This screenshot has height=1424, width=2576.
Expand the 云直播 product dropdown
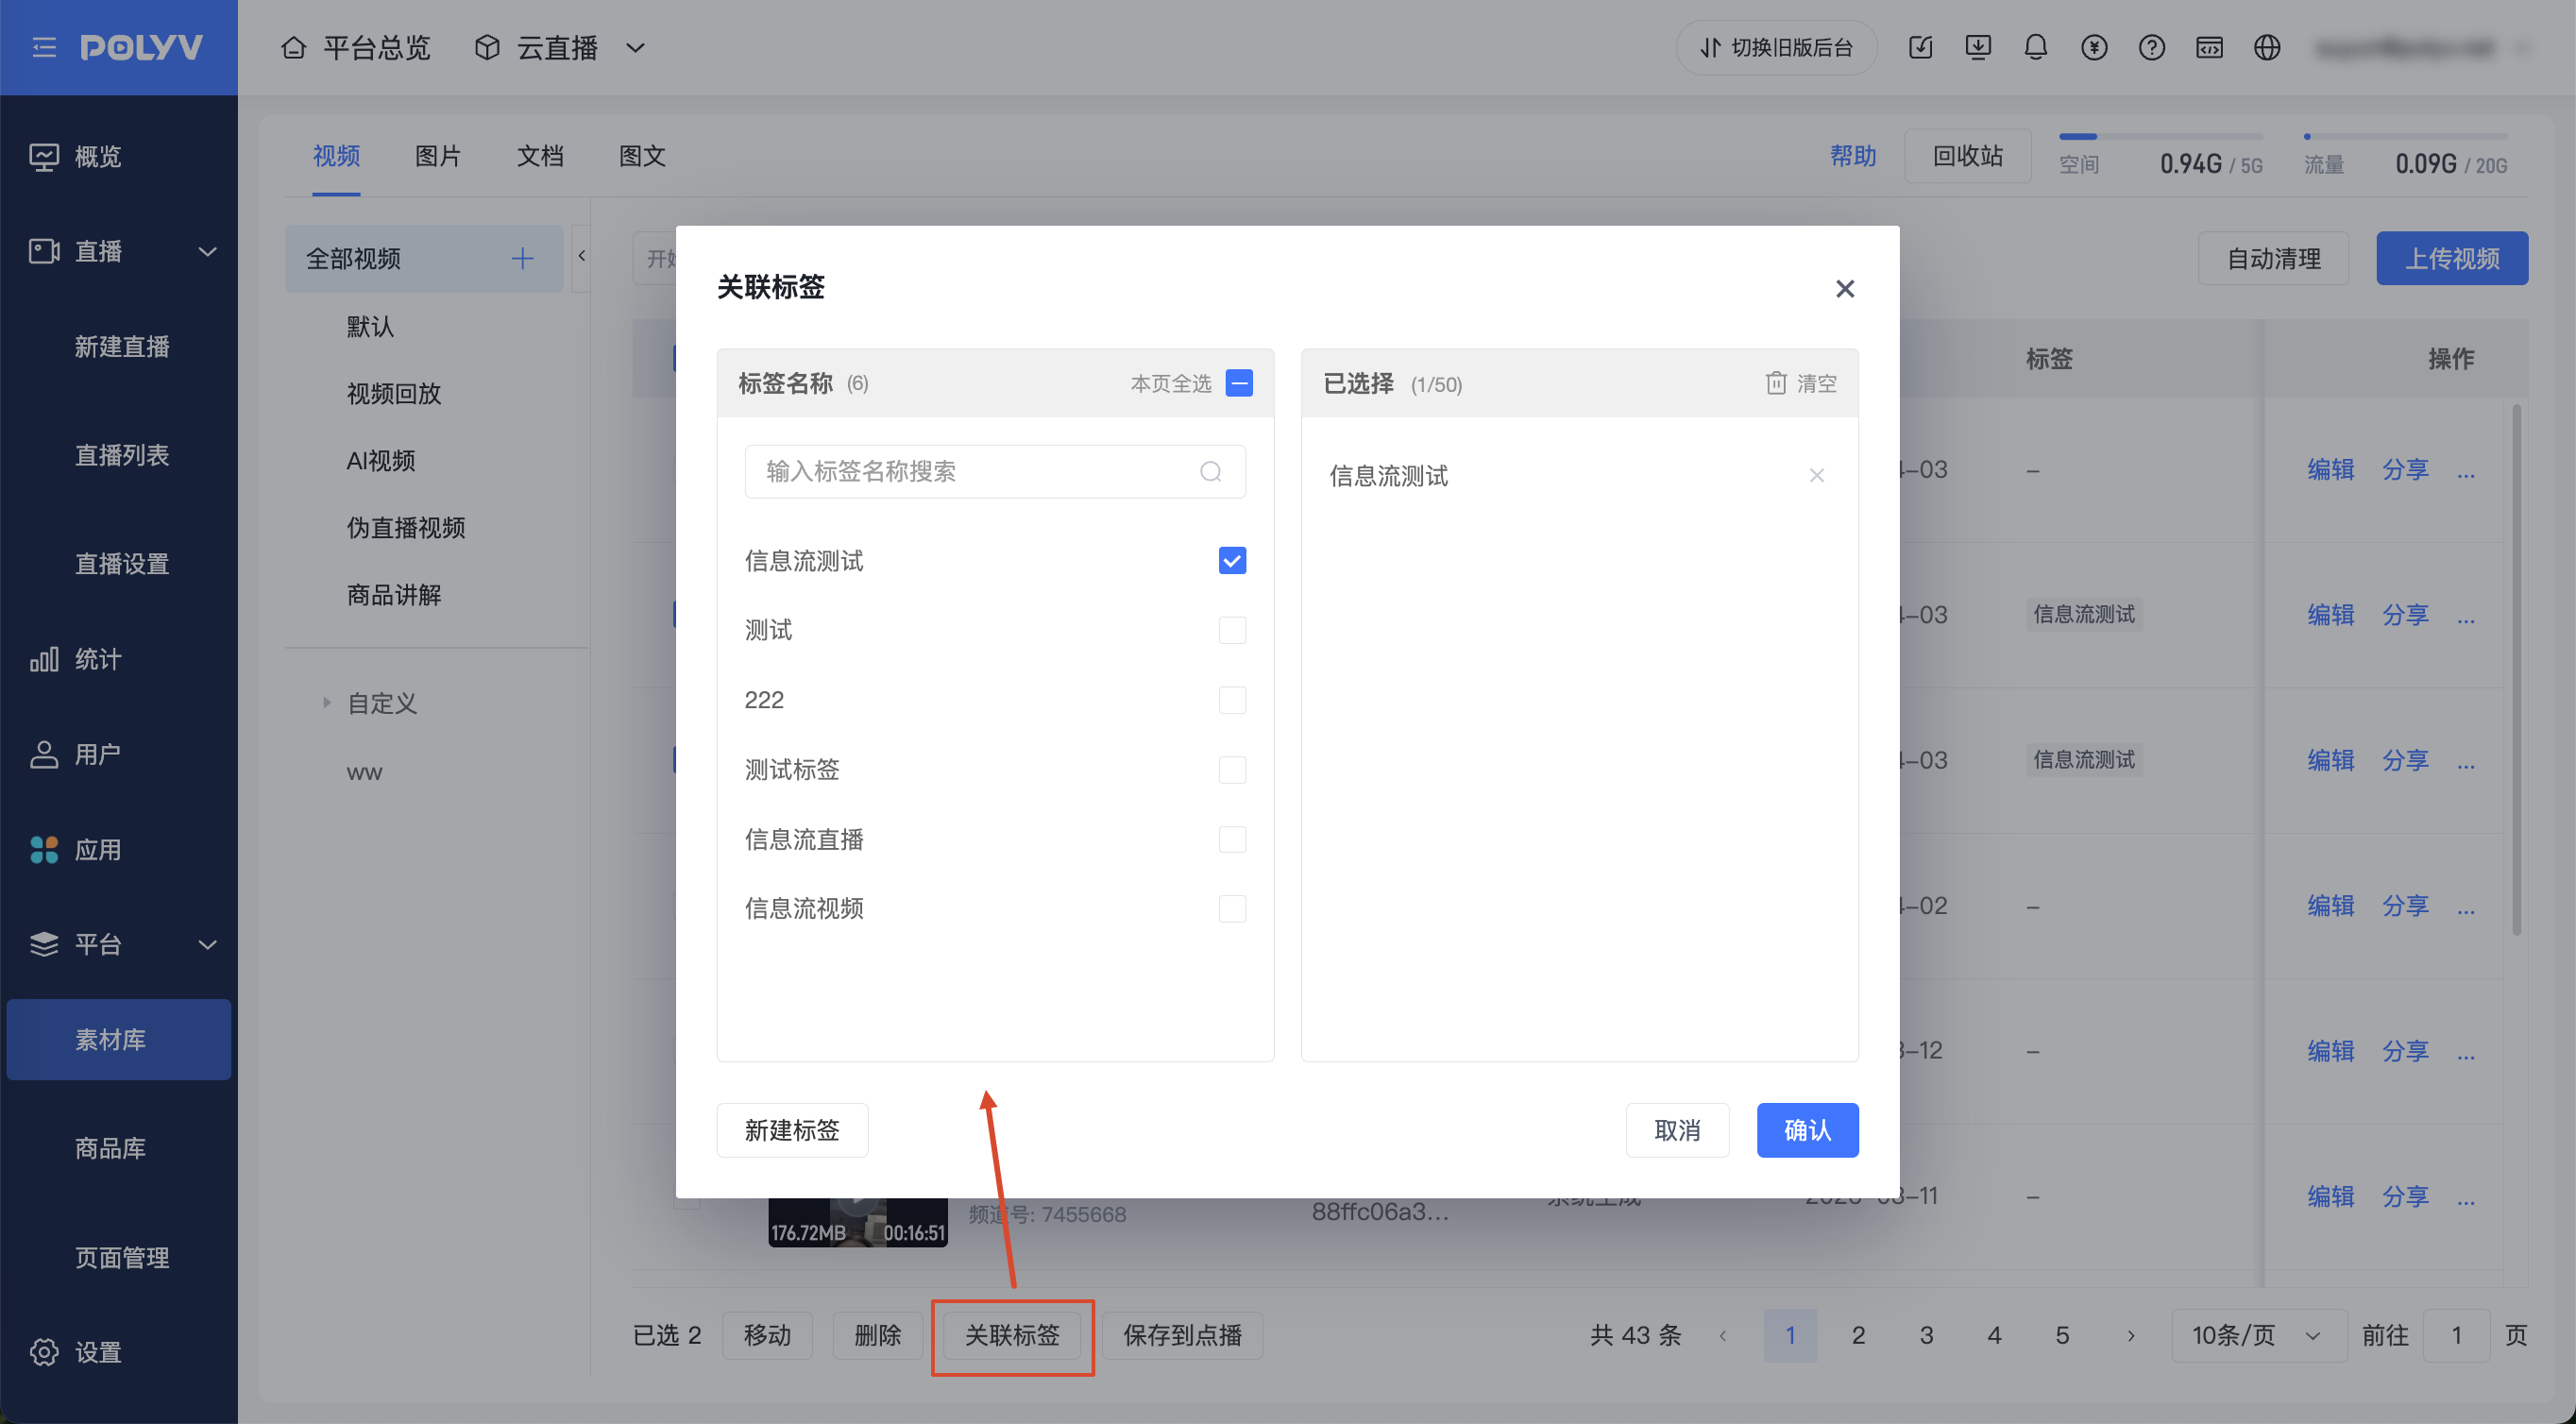tap(635, 47)
